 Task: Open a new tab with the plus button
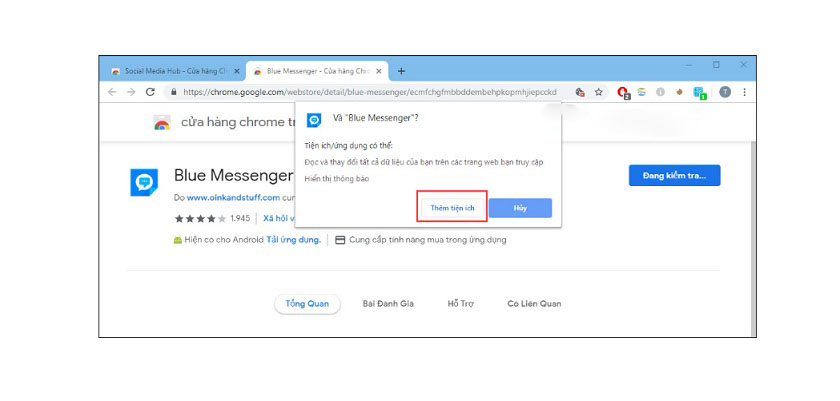coord(401,71)
